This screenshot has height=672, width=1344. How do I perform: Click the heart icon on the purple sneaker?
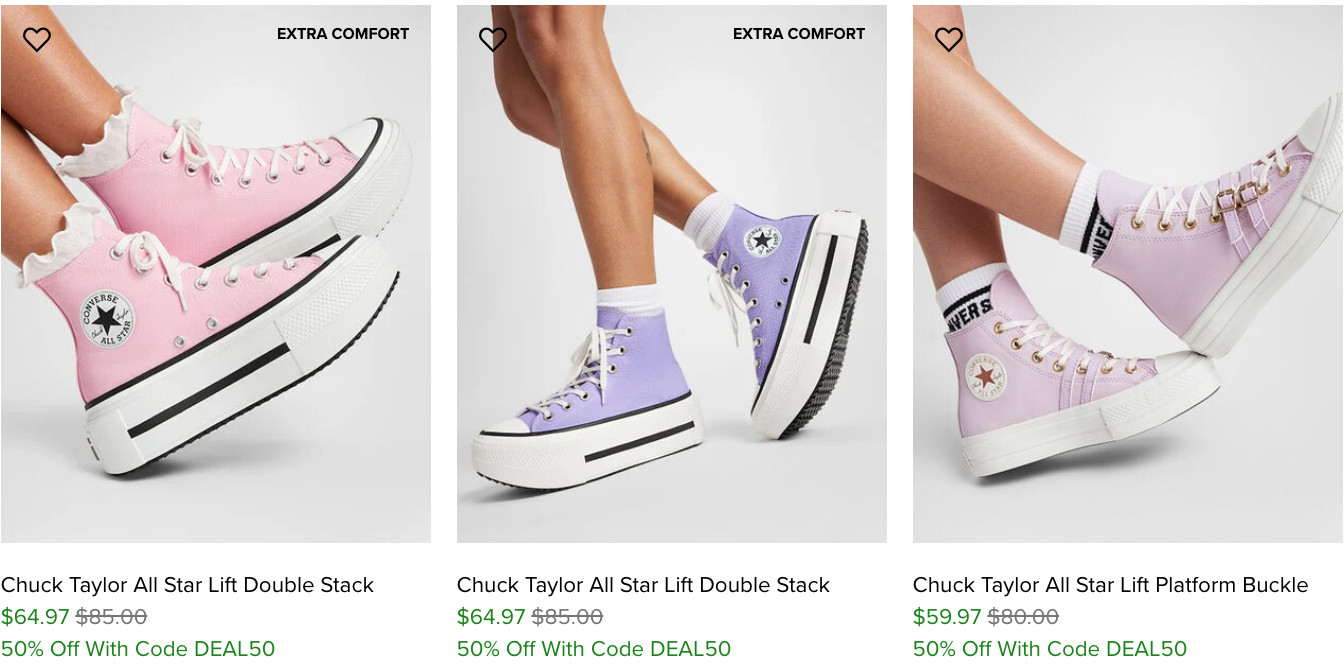click(493, 39)
